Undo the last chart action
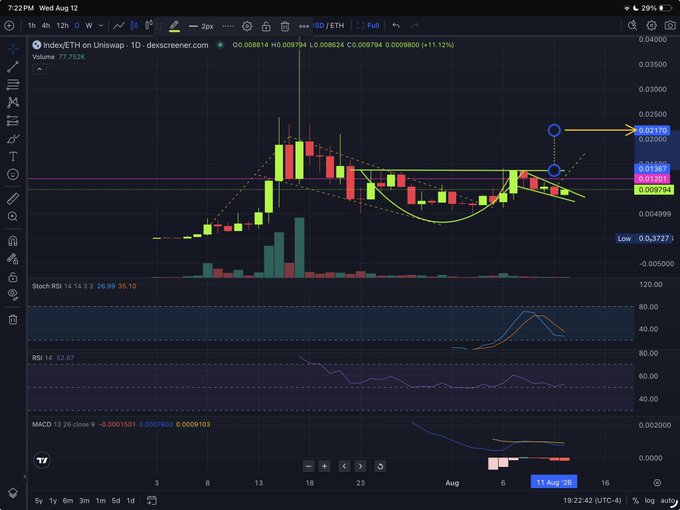Screen dimensions: 680x510 pos(396,26)
